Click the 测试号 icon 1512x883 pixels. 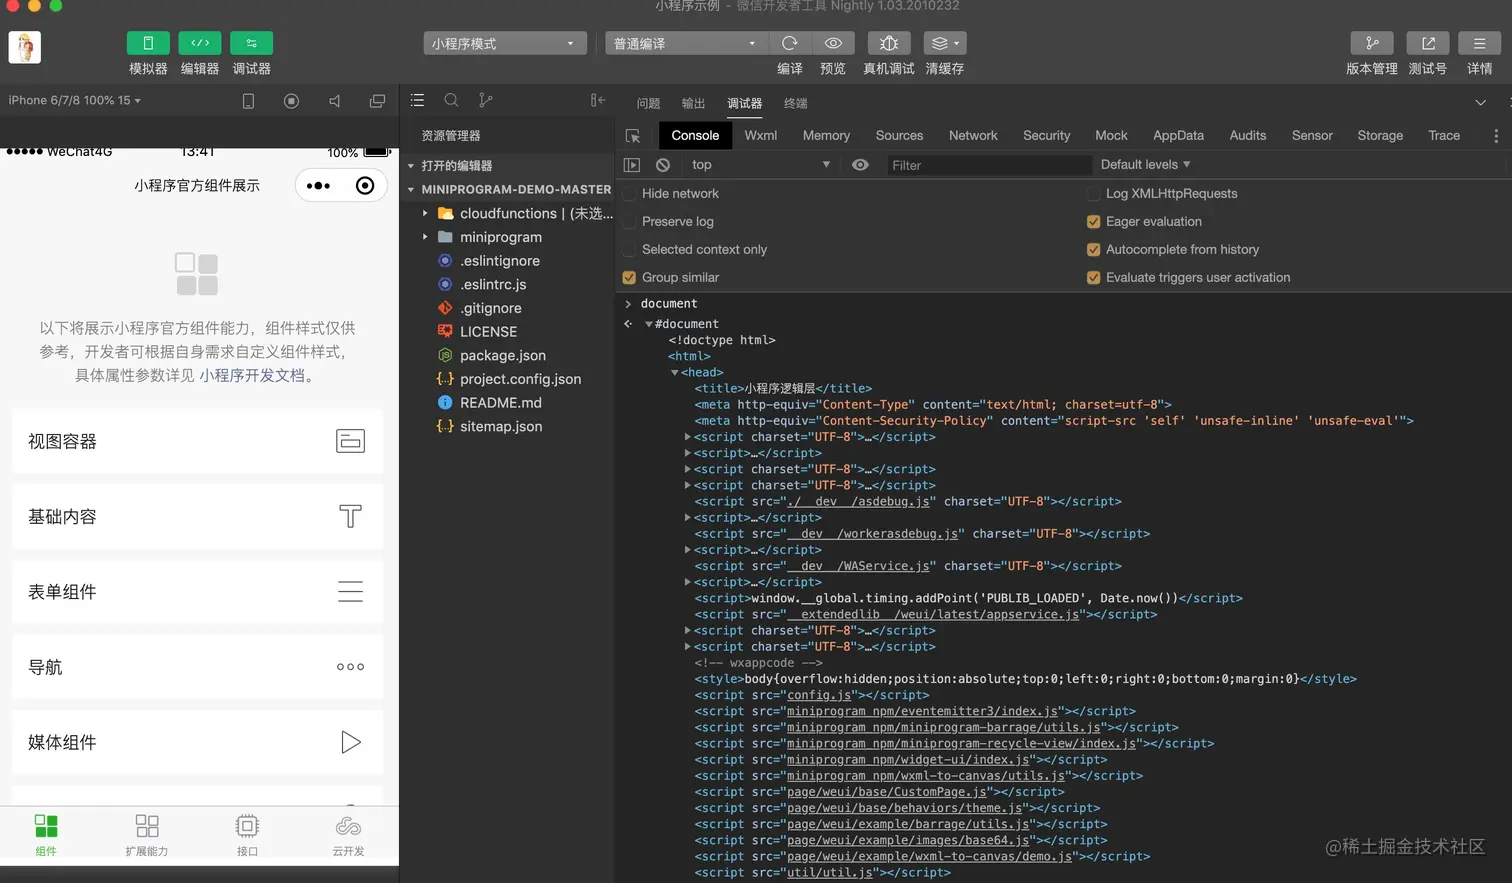click(x=1428, y=43)
